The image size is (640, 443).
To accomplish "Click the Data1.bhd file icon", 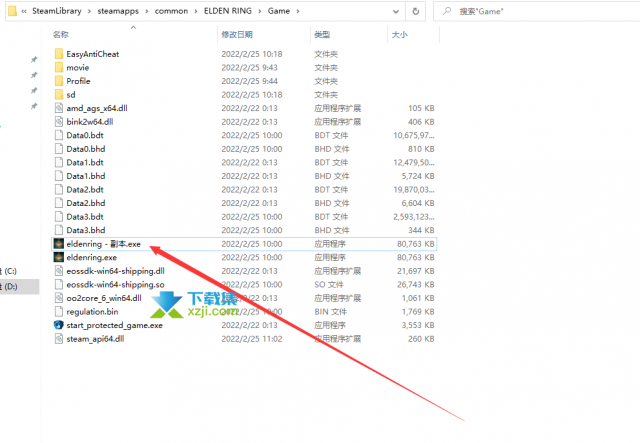I will [59, 176].
